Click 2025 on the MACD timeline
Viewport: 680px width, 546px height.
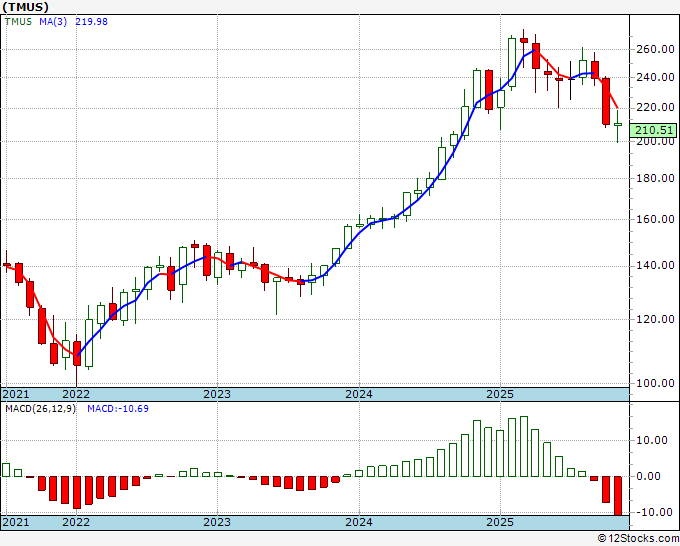tap(500, 522)
